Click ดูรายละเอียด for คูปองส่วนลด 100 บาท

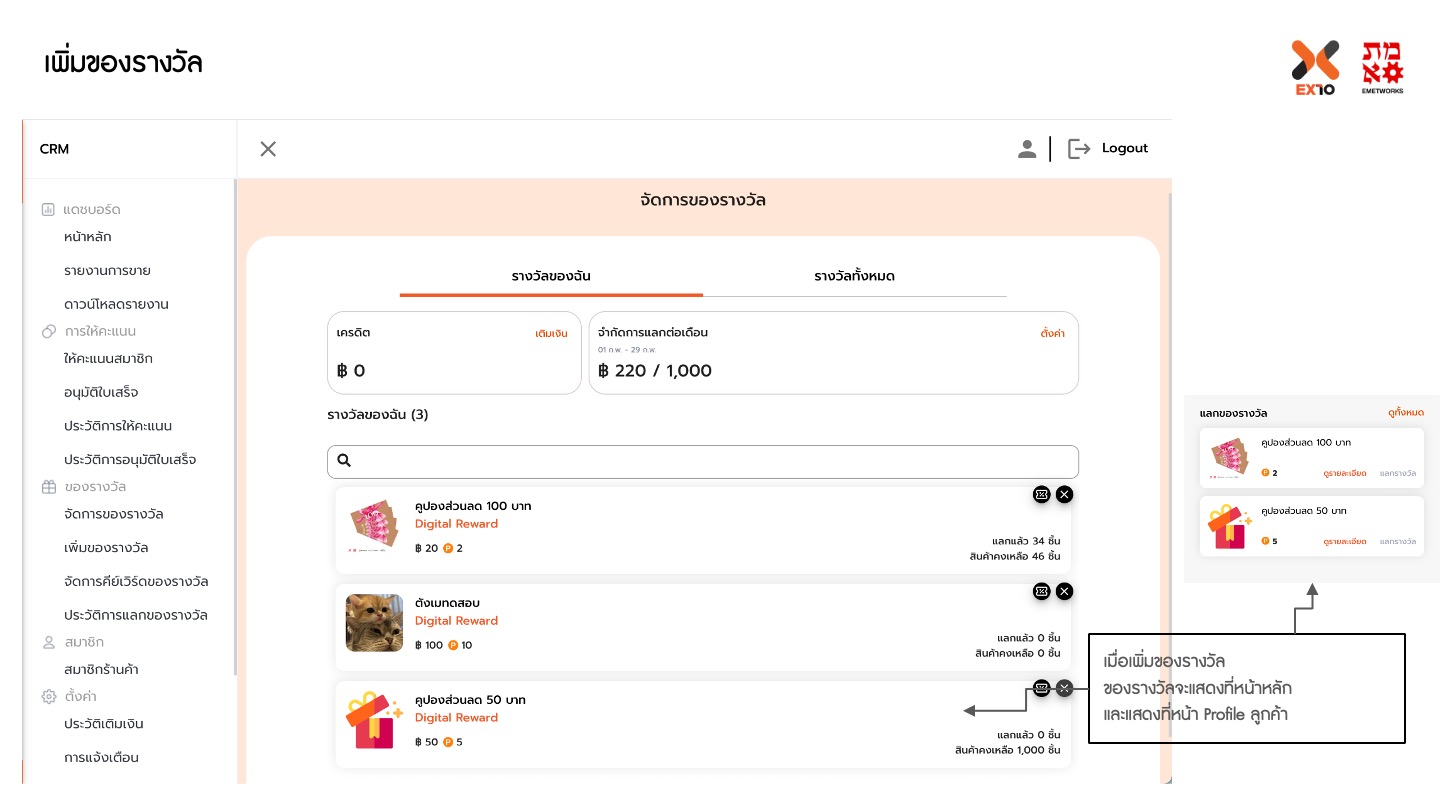[x=1344, y=473]
